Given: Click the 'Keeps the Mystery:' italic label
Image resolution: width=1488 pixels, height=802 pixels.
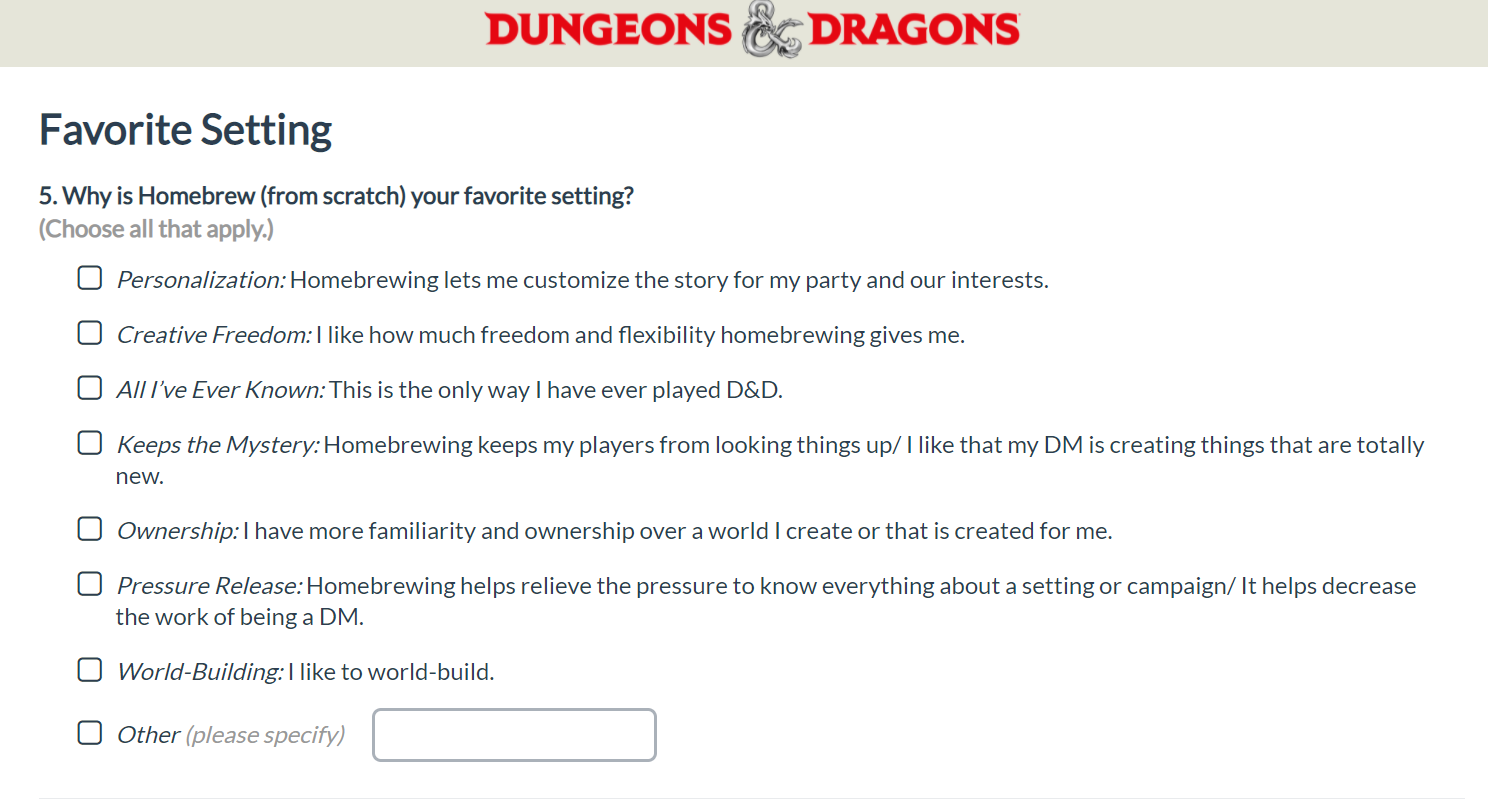Looking at the screenshot, I should pos(218,445).
